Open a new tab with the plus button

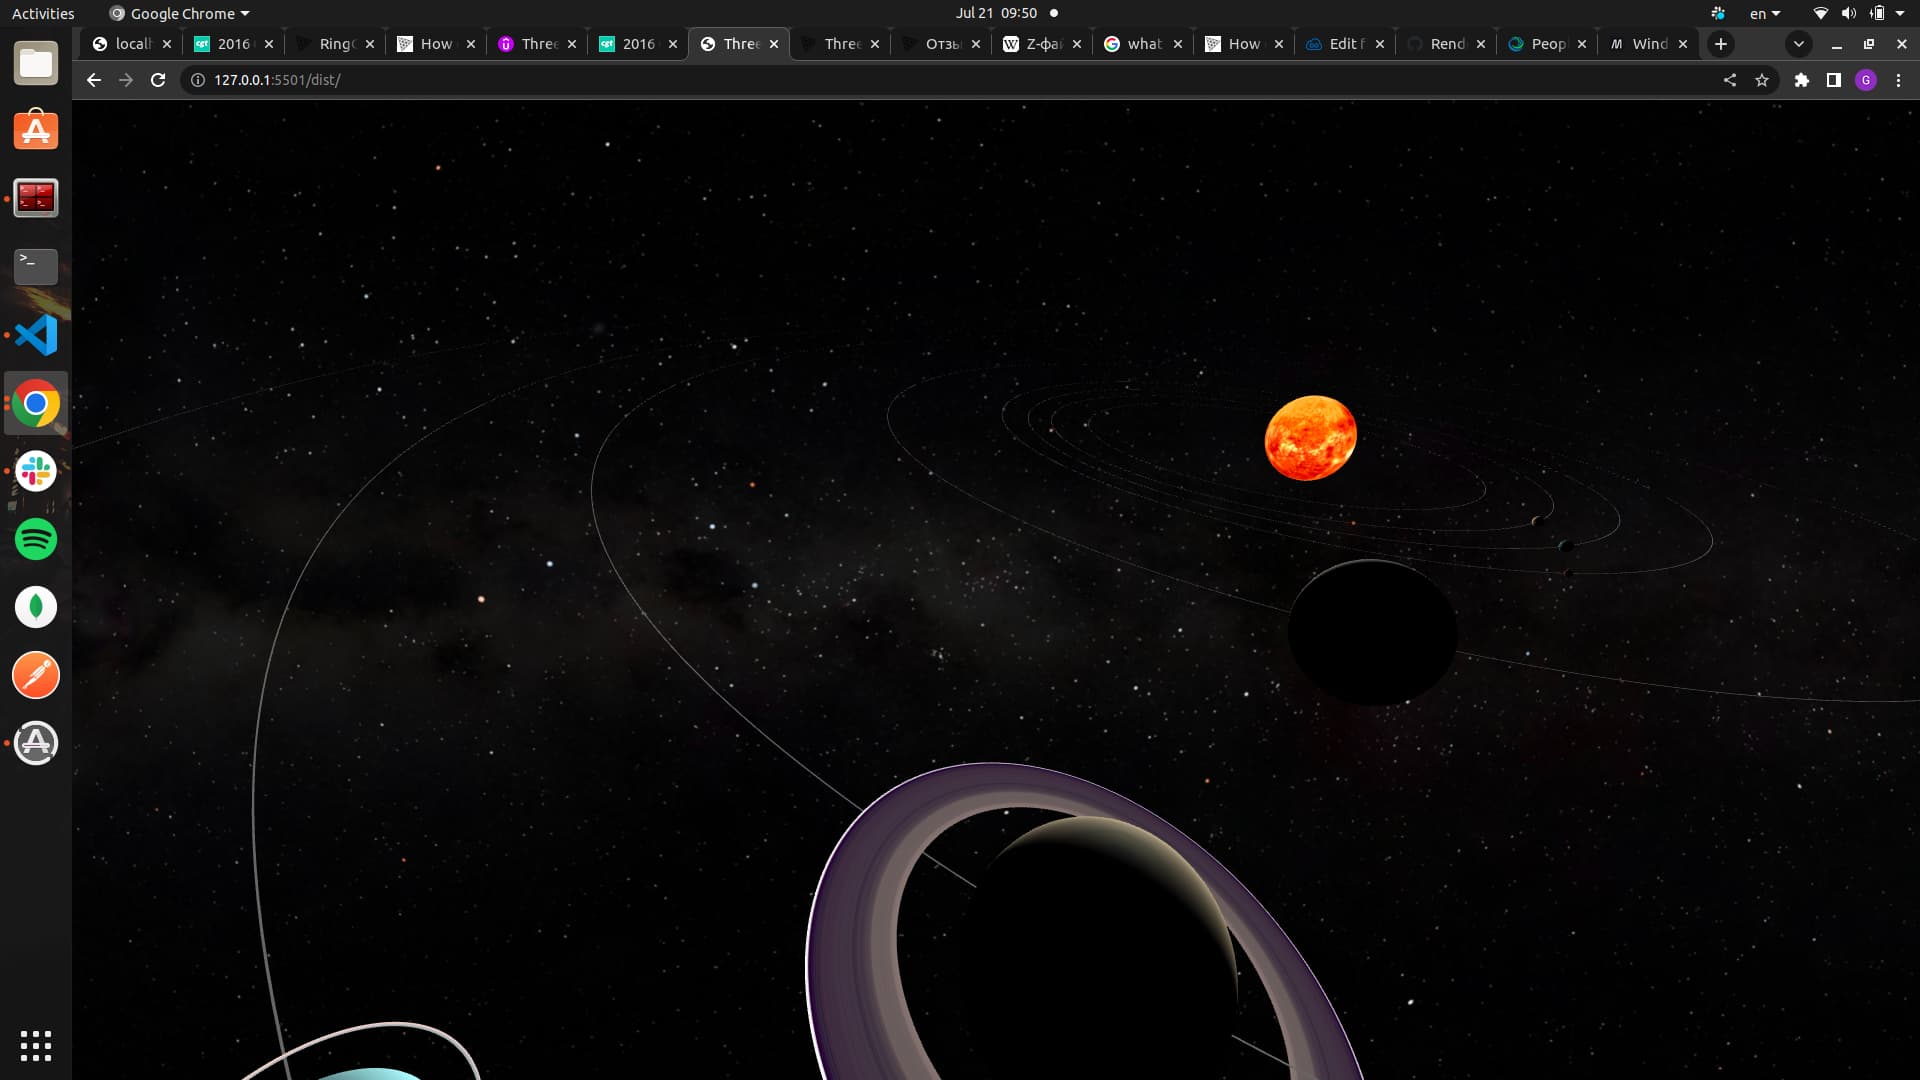point(1720,44)
